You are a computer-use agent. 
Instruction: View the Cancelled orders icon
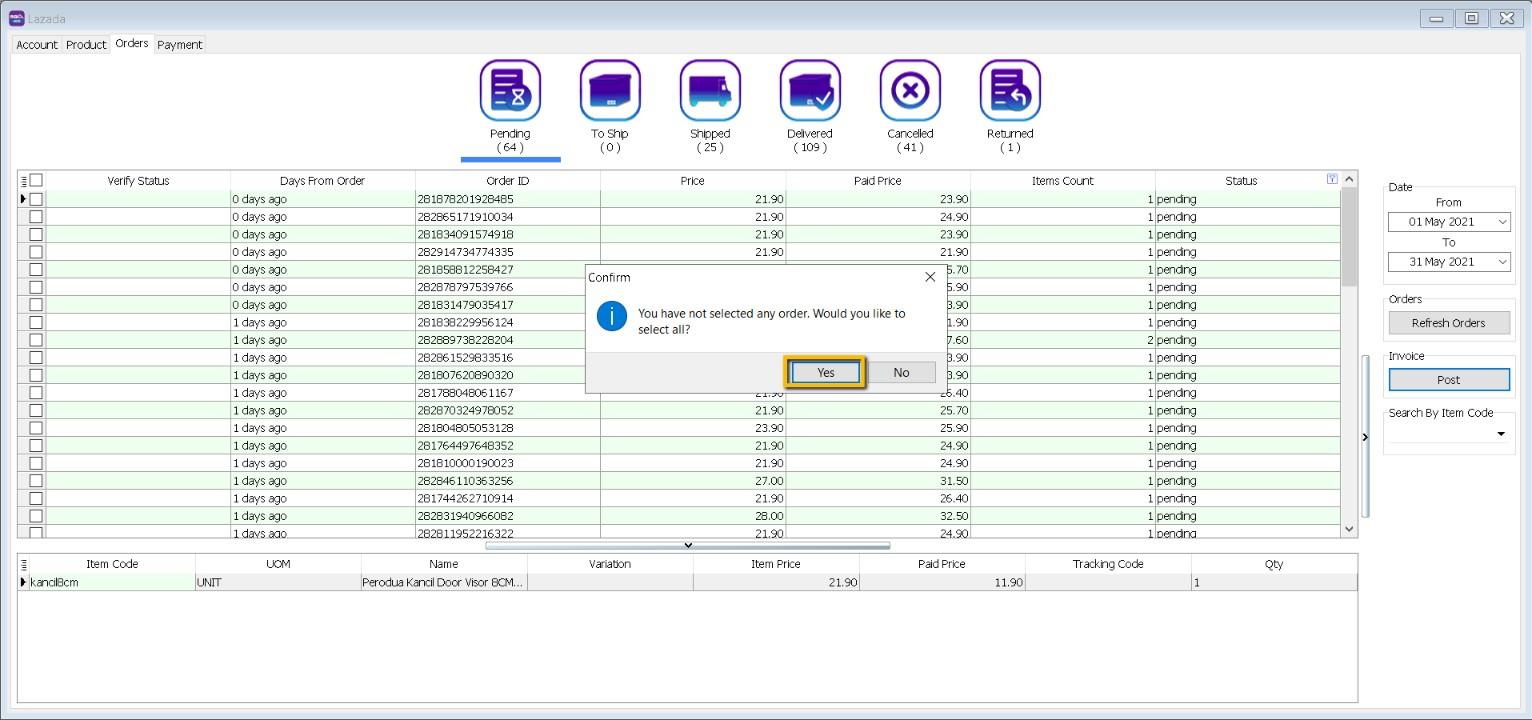click(910, 91)
